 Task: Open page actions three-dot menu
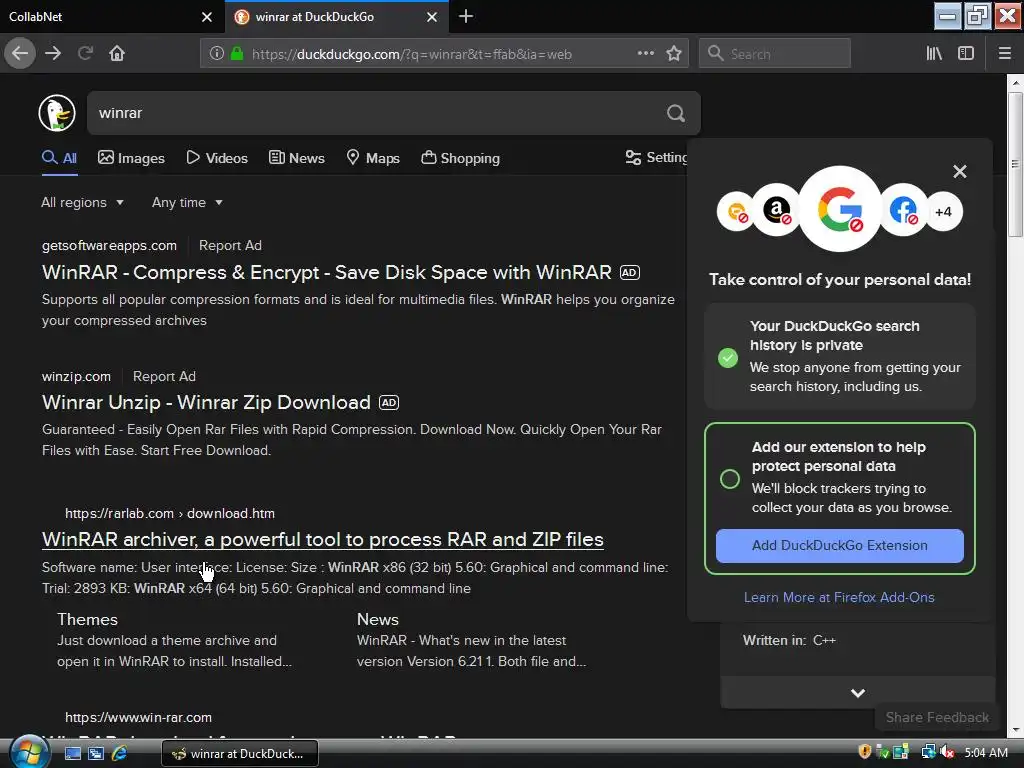point(646,53)
